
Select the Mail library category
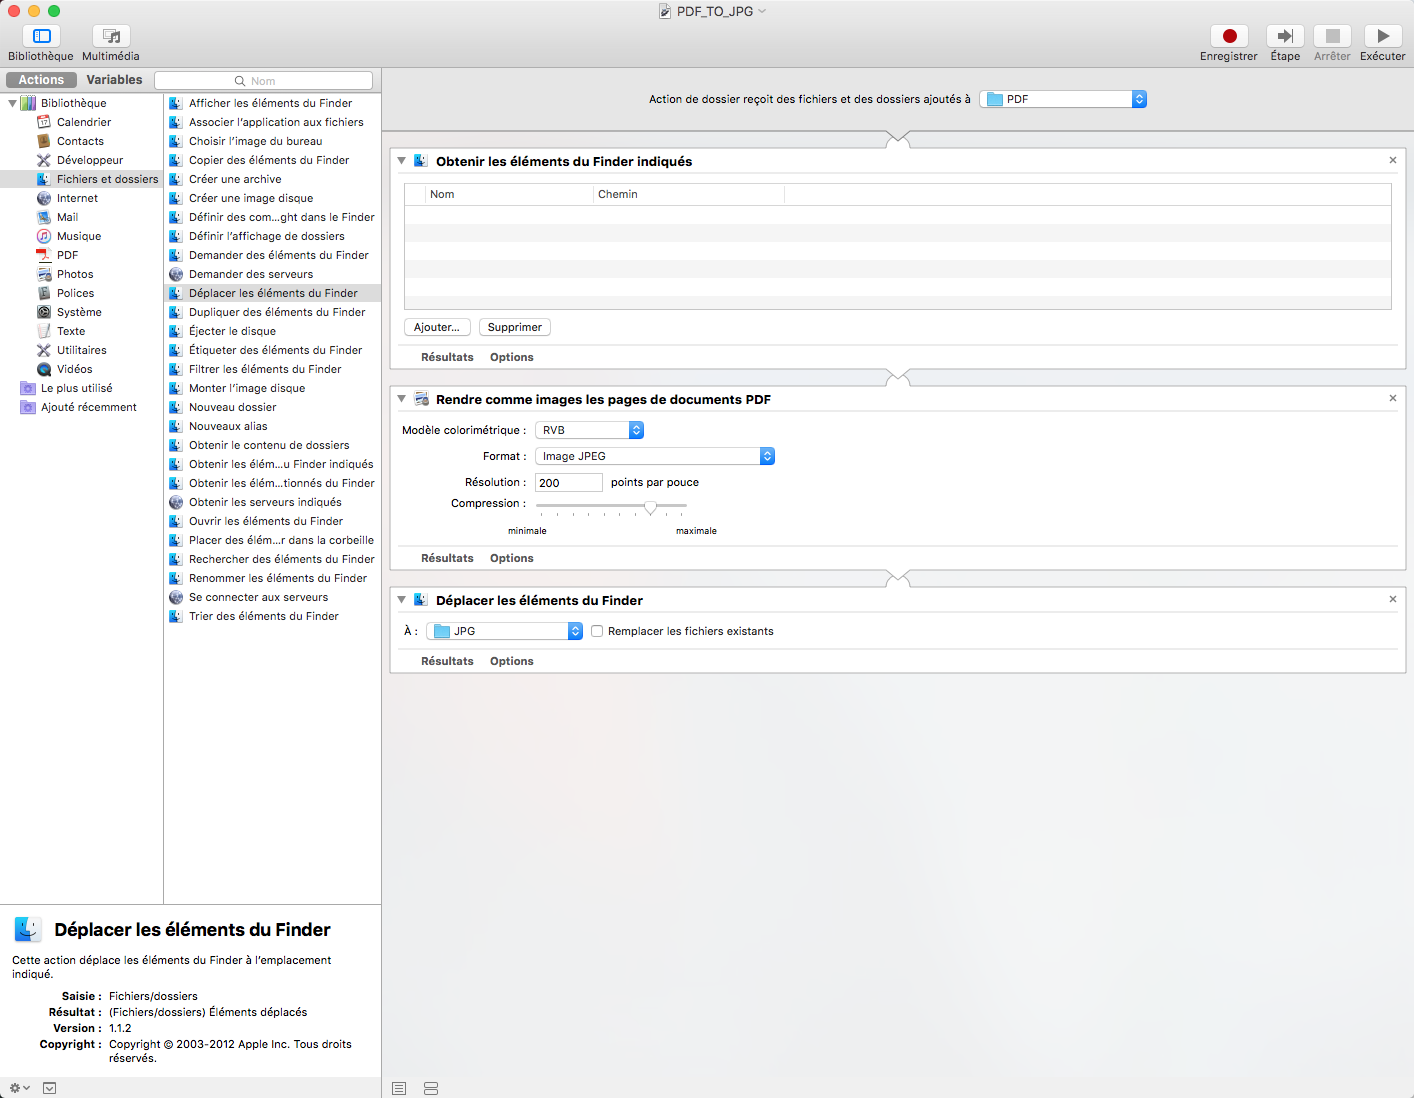(67, 217)
